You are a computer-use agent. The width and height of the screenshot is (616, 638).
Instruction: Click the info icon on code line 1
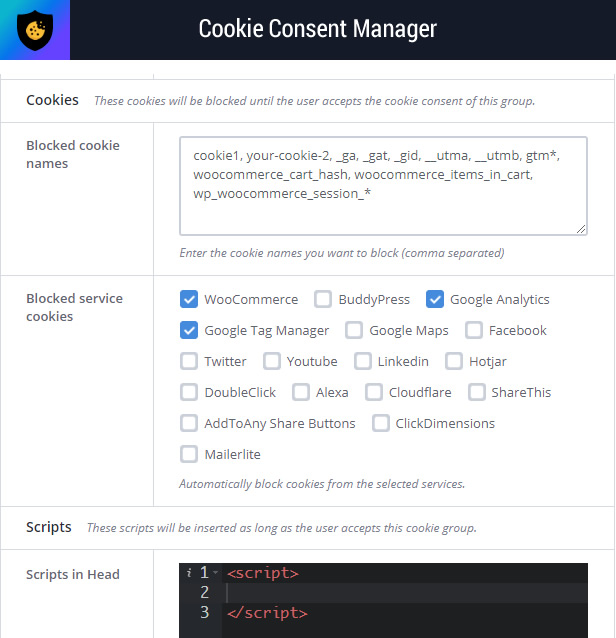(x=189, y=573)
